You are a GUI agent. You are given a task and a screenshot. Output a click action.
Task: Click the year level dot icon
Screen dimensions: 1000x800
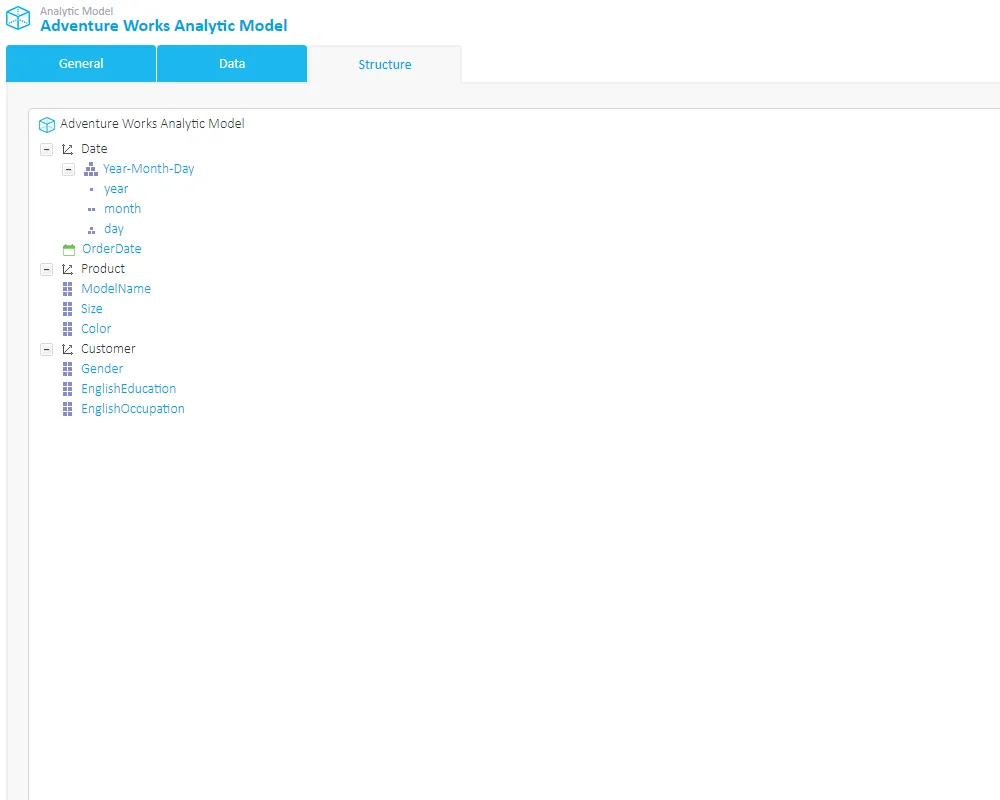point(91,189)
